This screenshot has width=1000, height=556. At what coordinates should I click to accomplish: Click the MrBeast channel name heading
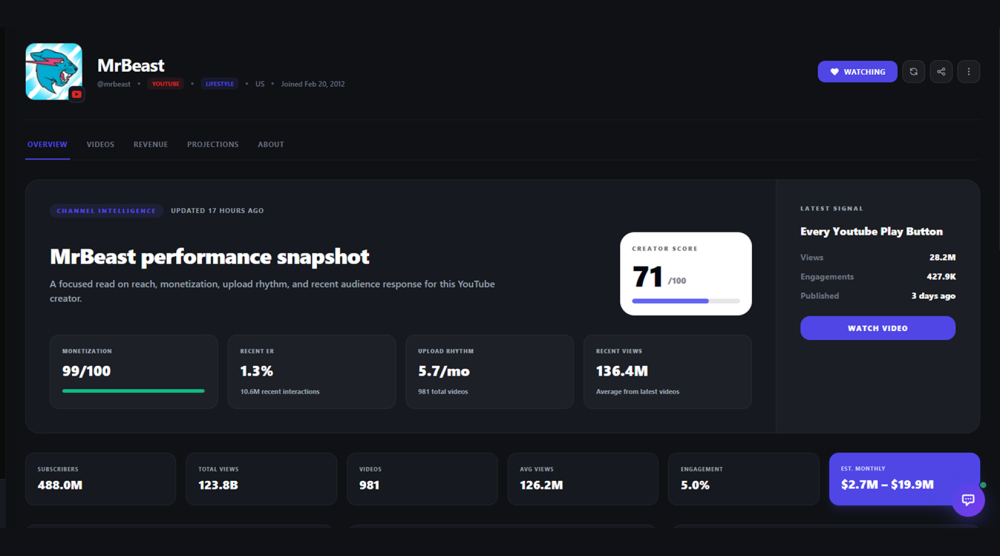pyautogui.click(x=131, y=66)
